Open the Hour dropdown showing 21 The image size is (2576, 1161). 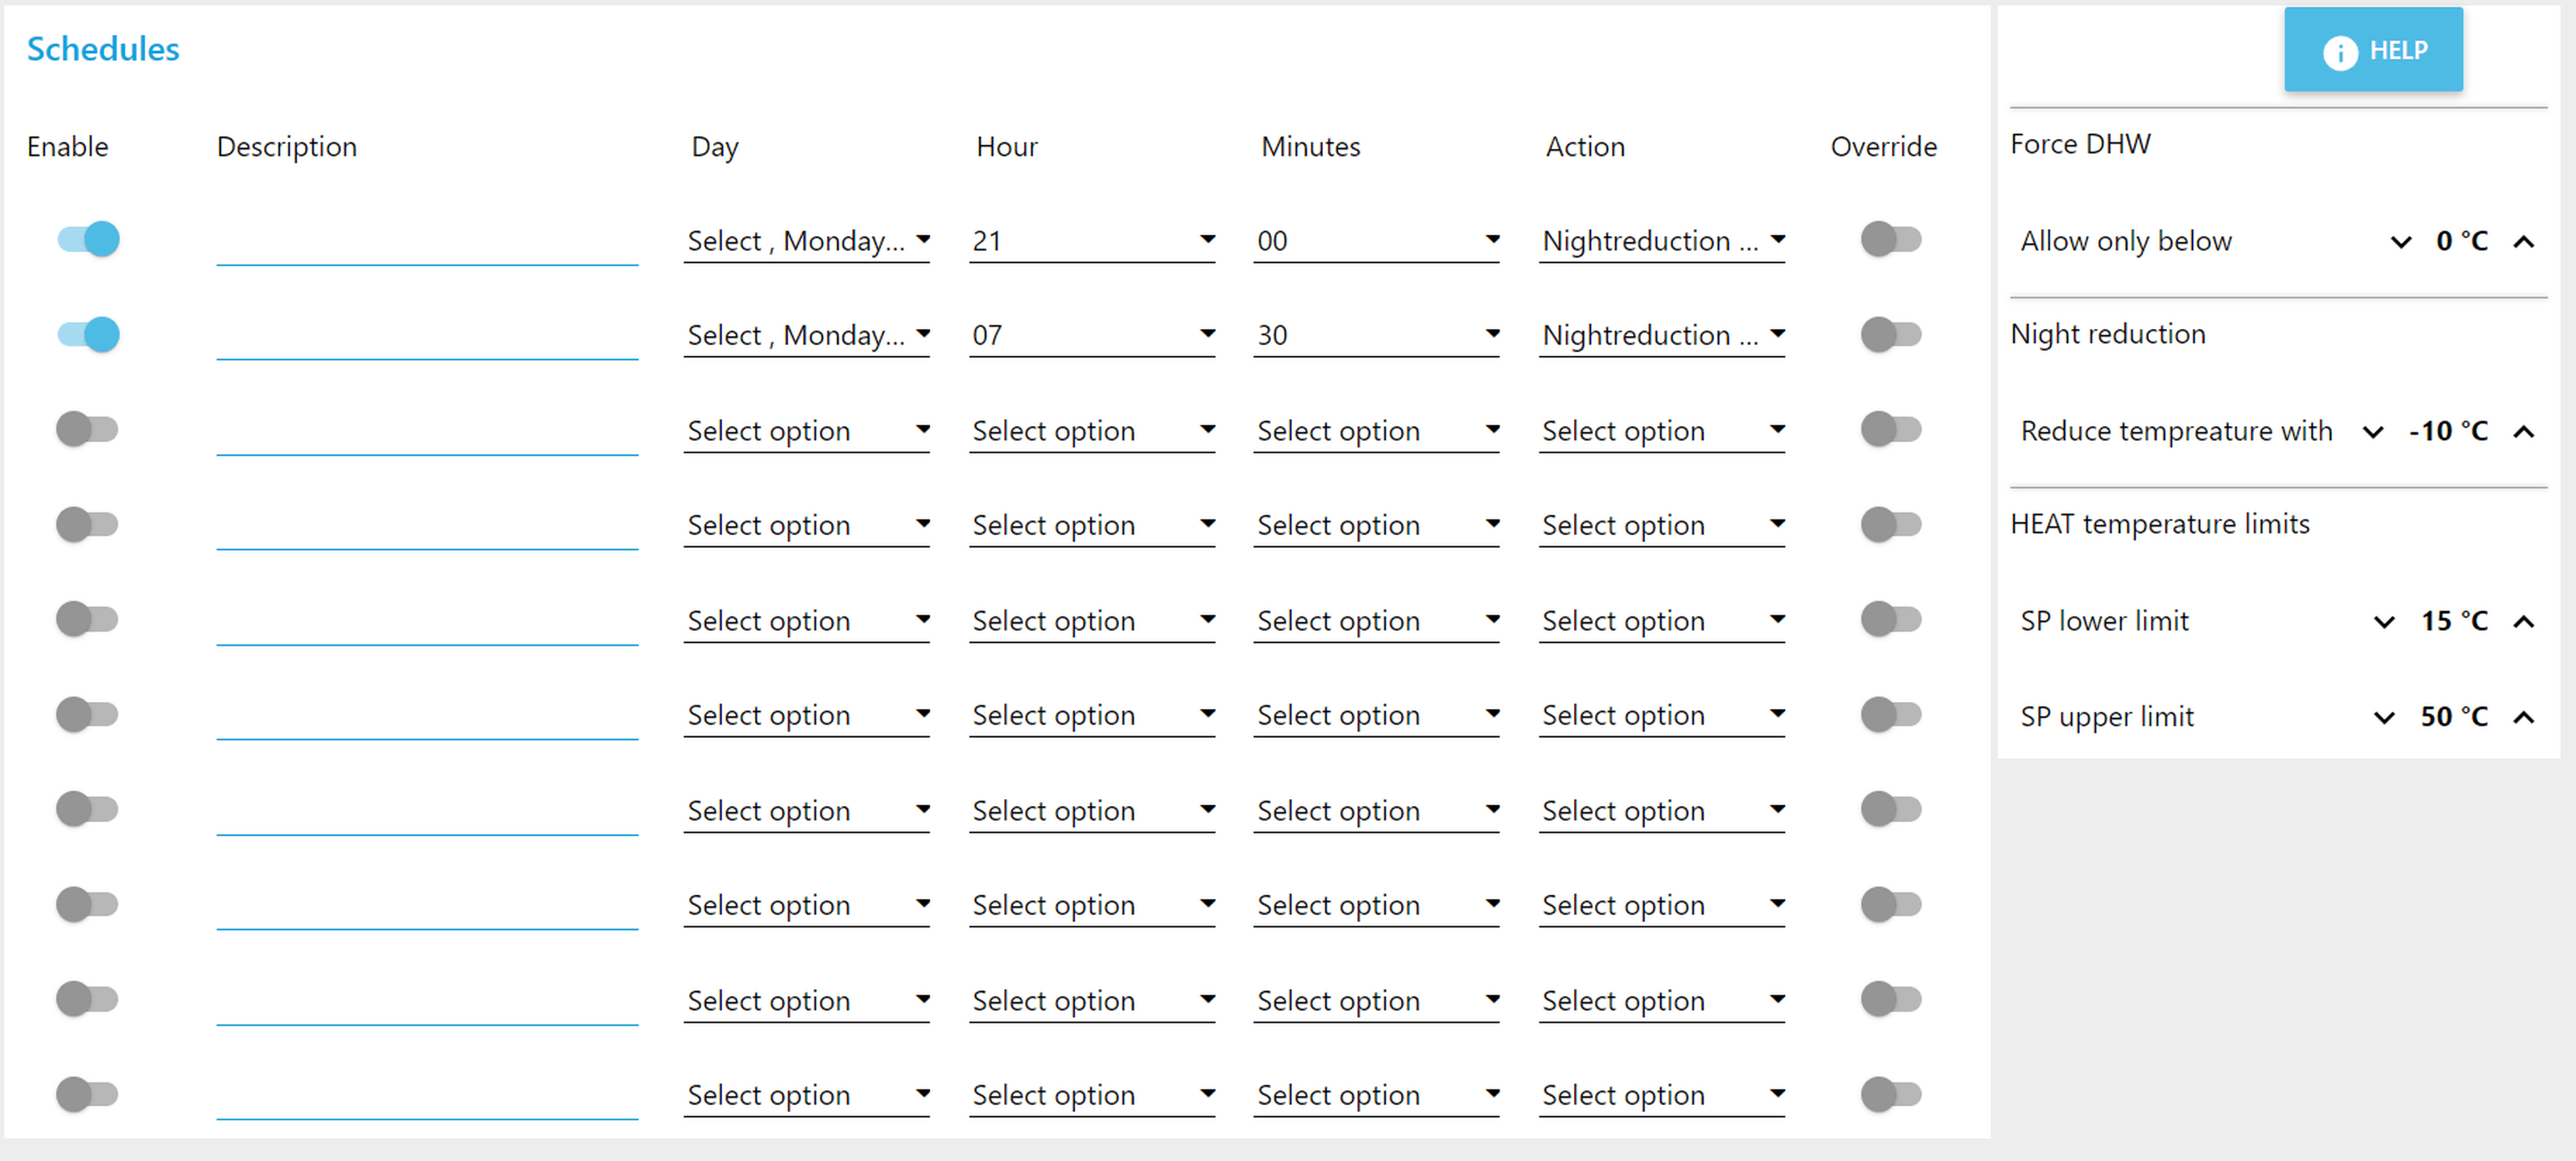point(1092,241)
